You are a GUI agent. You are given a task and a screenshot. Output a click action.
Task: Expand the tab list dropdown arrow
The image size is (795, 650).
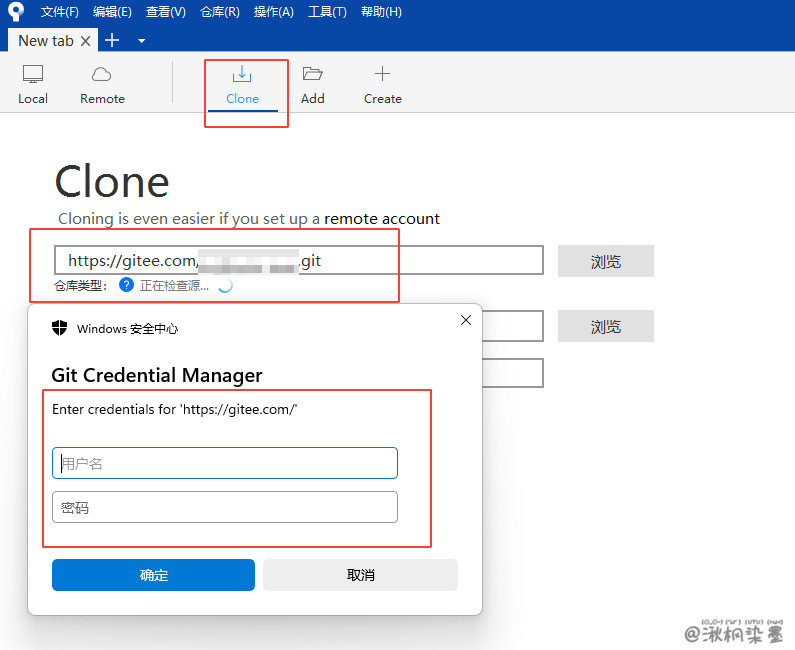tap(141, 41)
